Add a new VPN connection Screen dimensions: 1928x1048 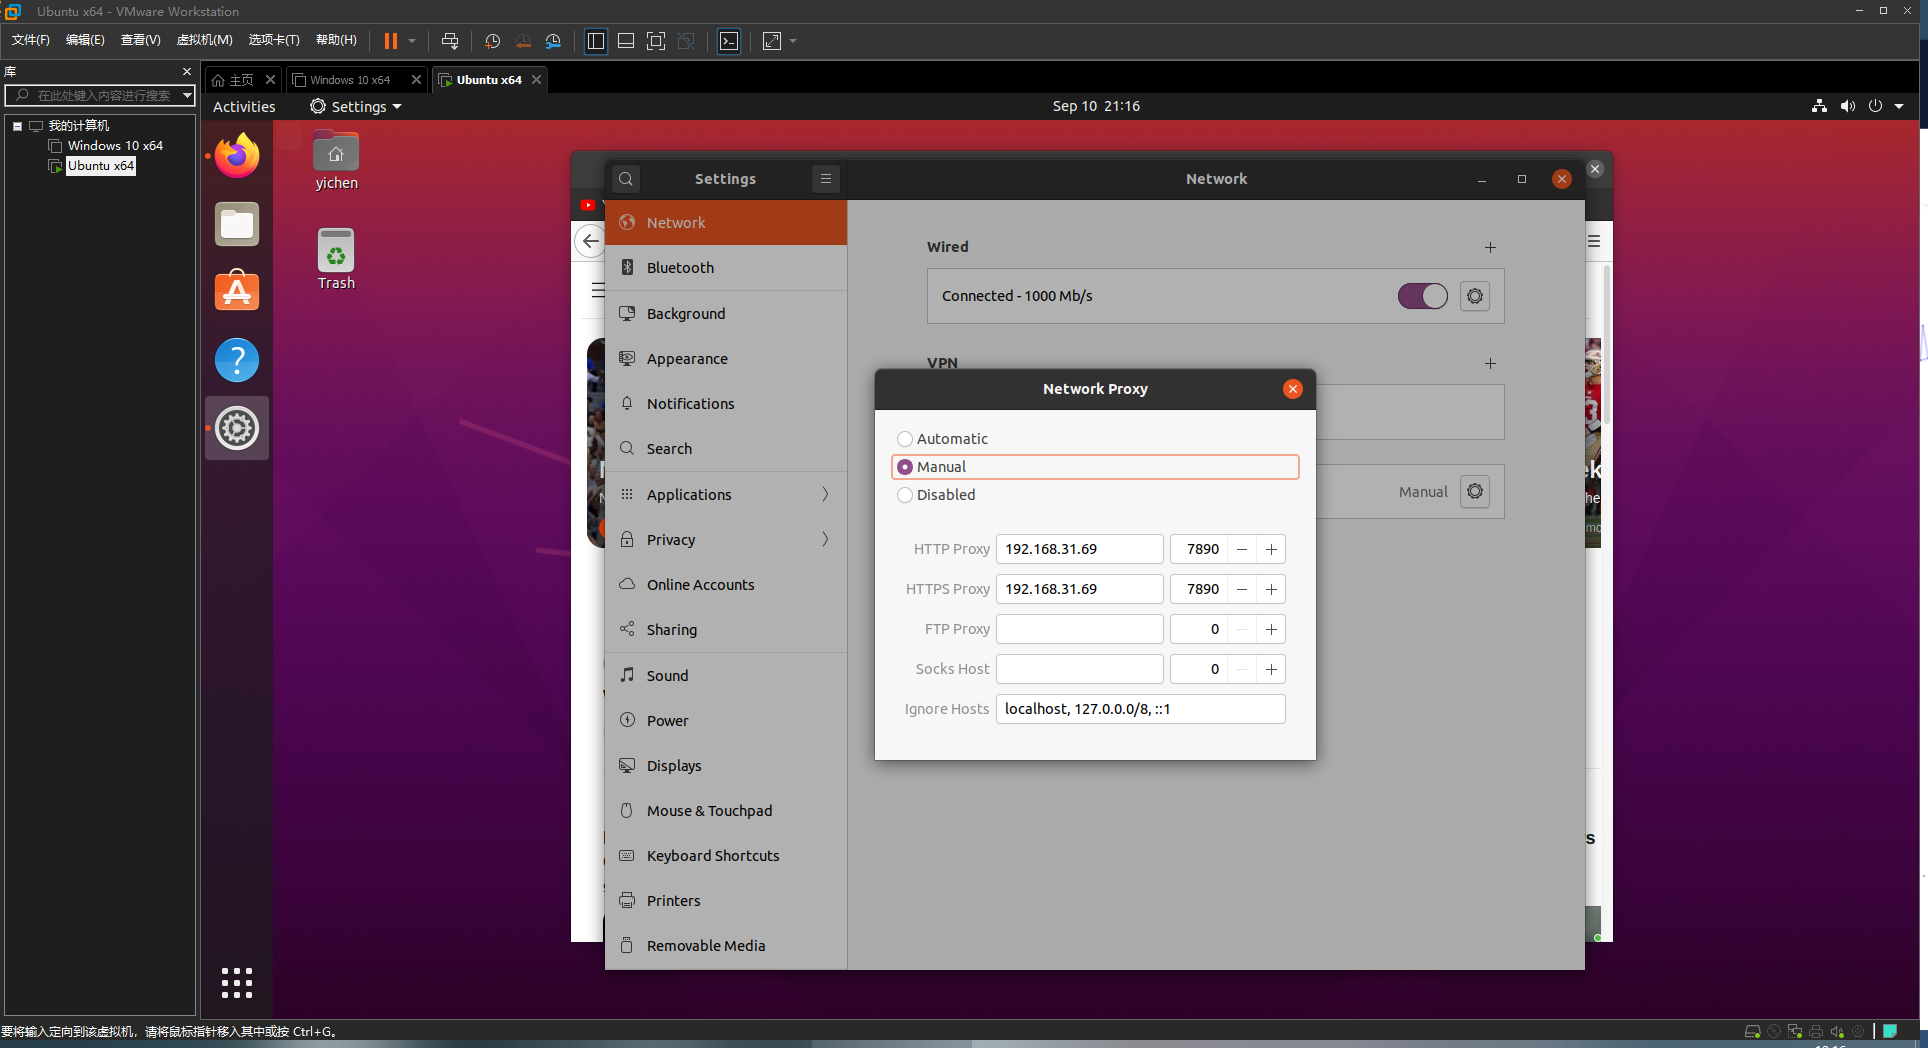(1490, 363)
